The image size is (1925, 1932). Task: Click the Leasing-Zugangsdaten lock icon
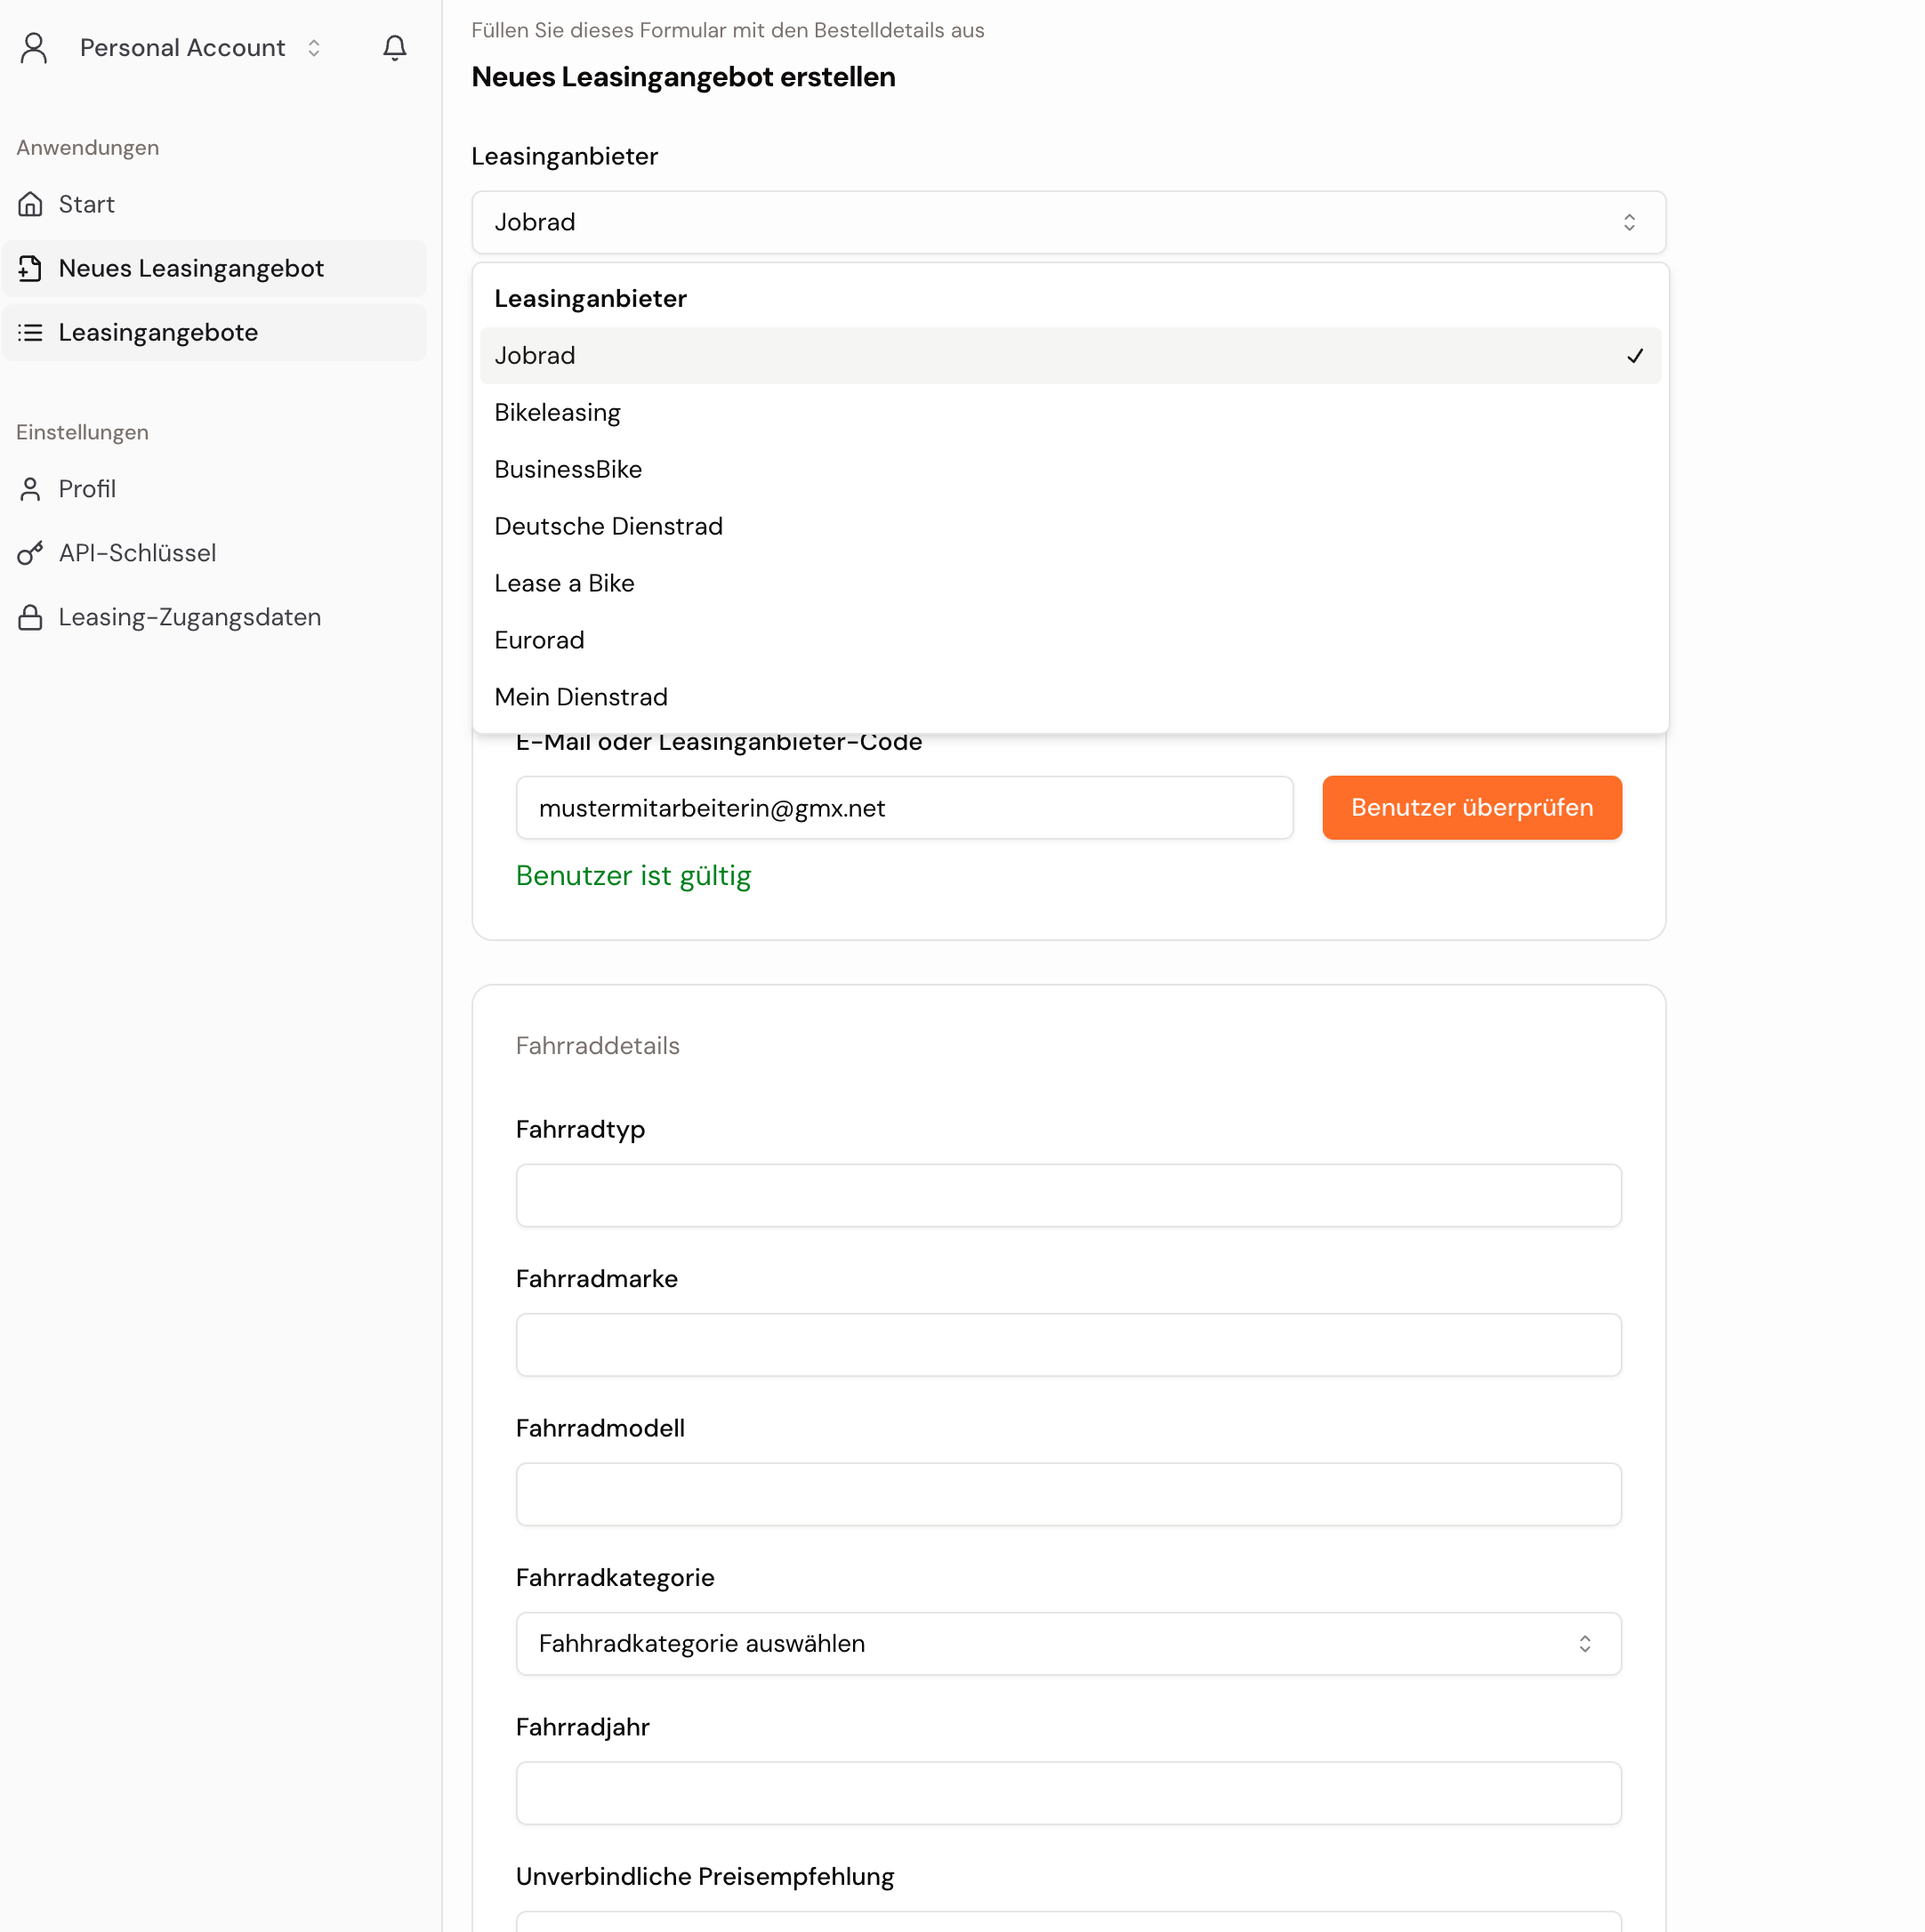pyautogui.click(x=30, y=617)
